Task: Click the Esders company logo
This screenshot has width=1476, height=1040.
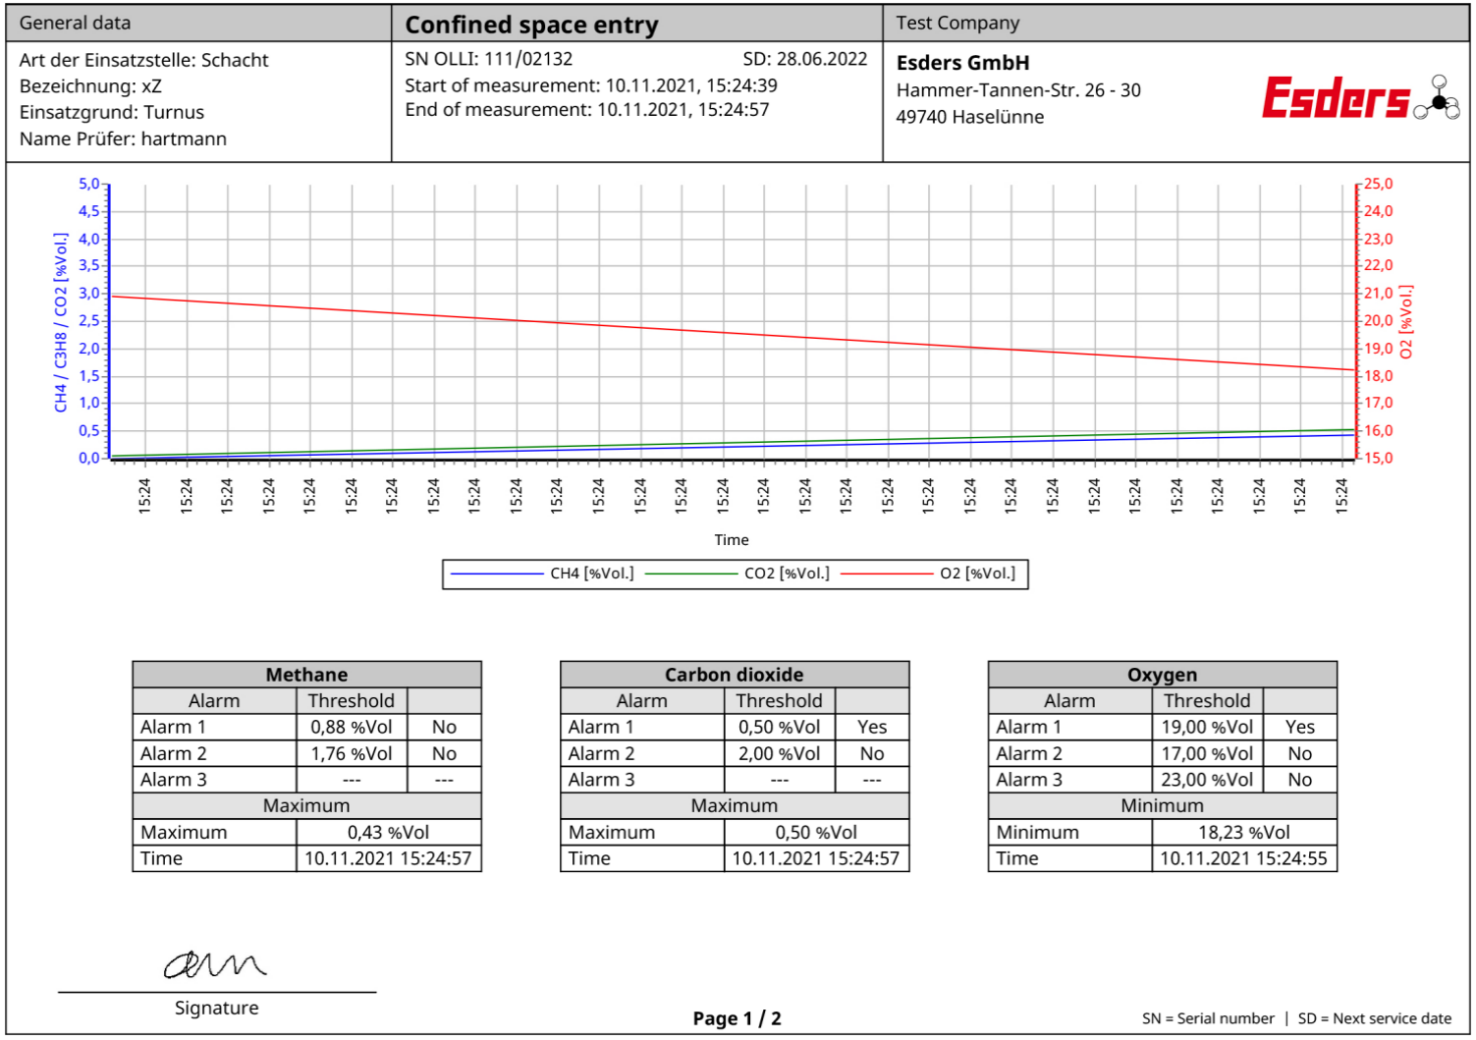Action: 1360,97
